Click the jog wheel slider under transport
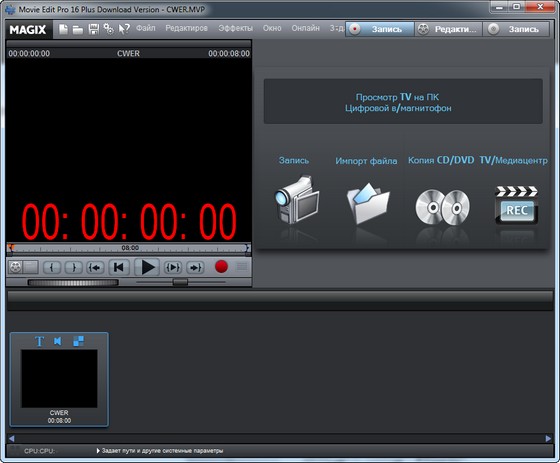Viewport: 560px width, 463px height. click(x=73, y=283)
